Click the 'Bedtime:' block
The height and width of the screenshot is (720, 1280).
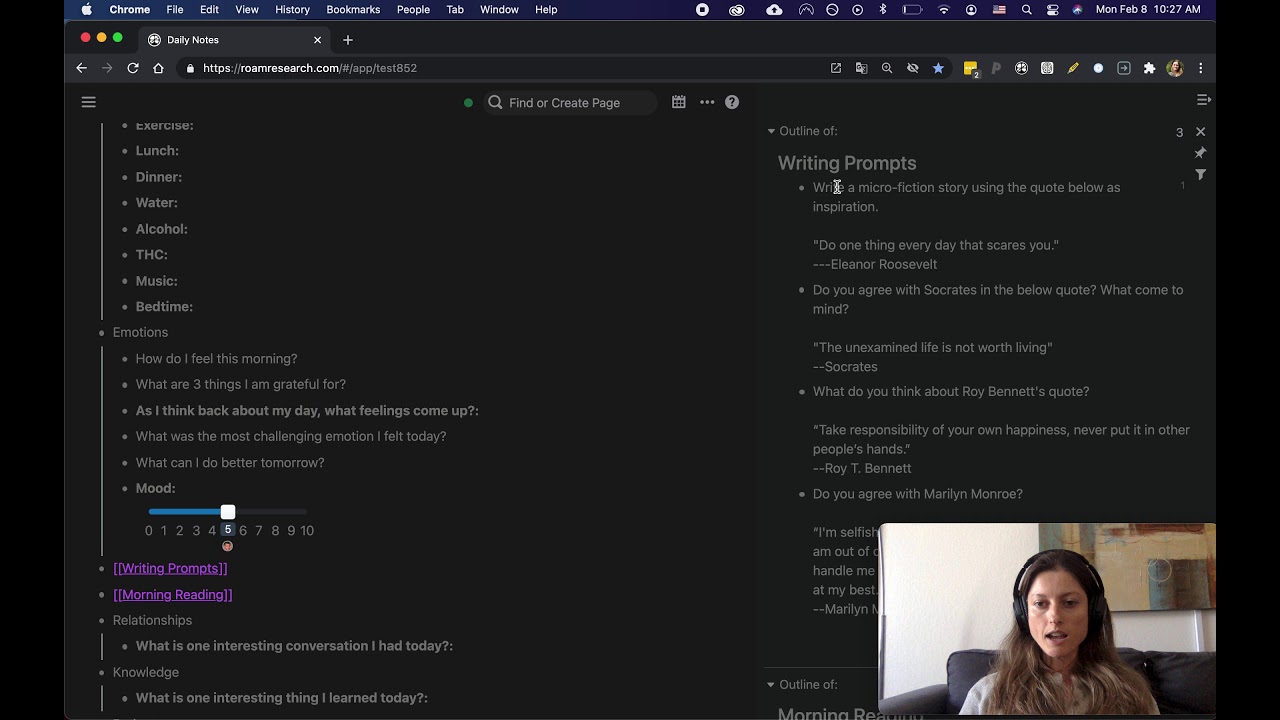pyautogui.click(x=164, y=307)
